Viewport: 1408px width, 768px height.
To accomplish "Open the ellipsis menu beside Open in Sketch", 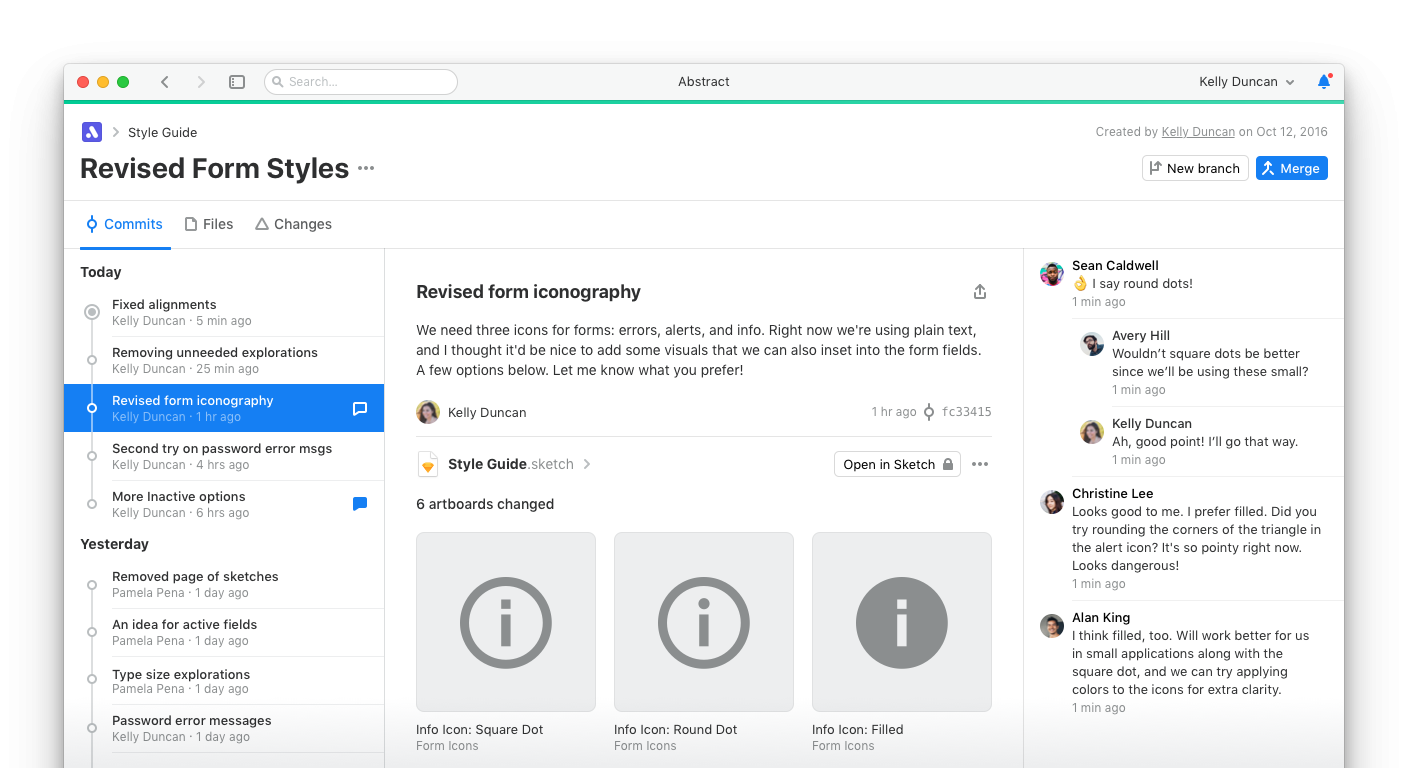I will 980,464.
